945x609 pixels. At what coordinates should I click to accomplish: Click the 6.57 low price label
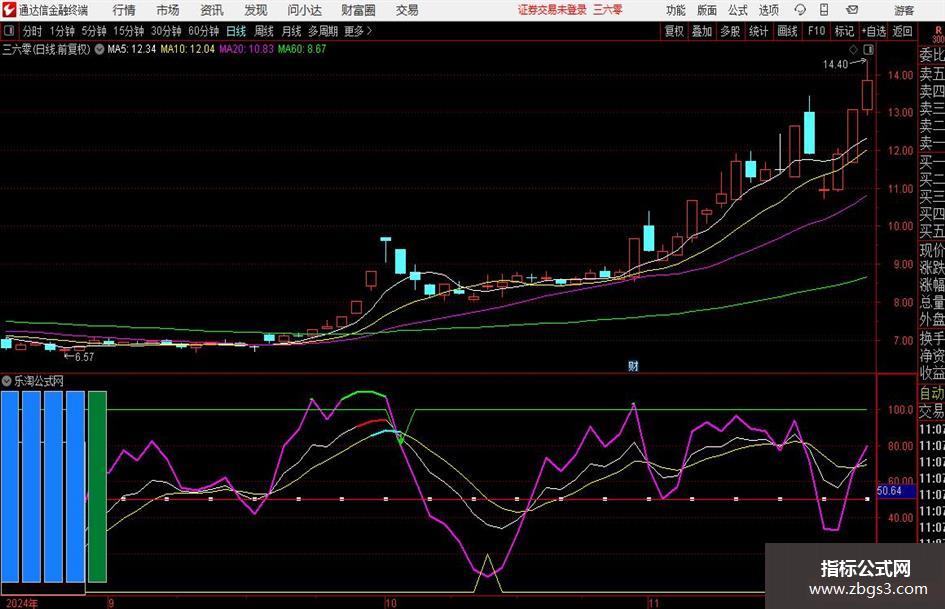(84, 357)
